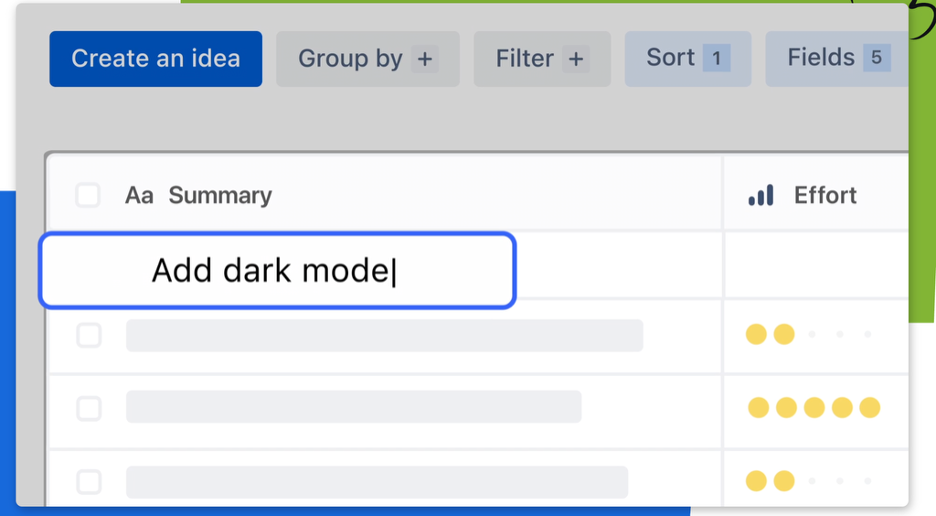Click the plus icon in Group by
Viewport: 936px width, 516px height.
tap(425, 59)
